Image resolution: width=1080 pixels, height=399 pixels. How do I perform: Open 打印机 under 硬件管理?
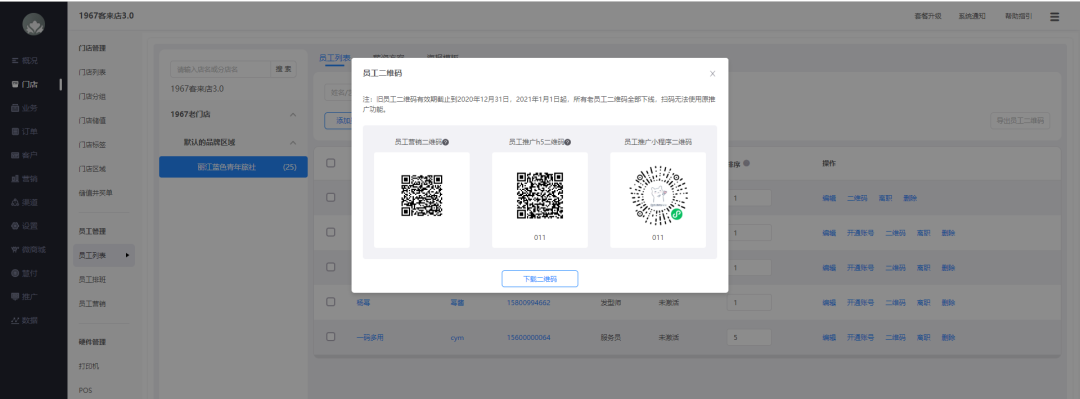(89, 367)
